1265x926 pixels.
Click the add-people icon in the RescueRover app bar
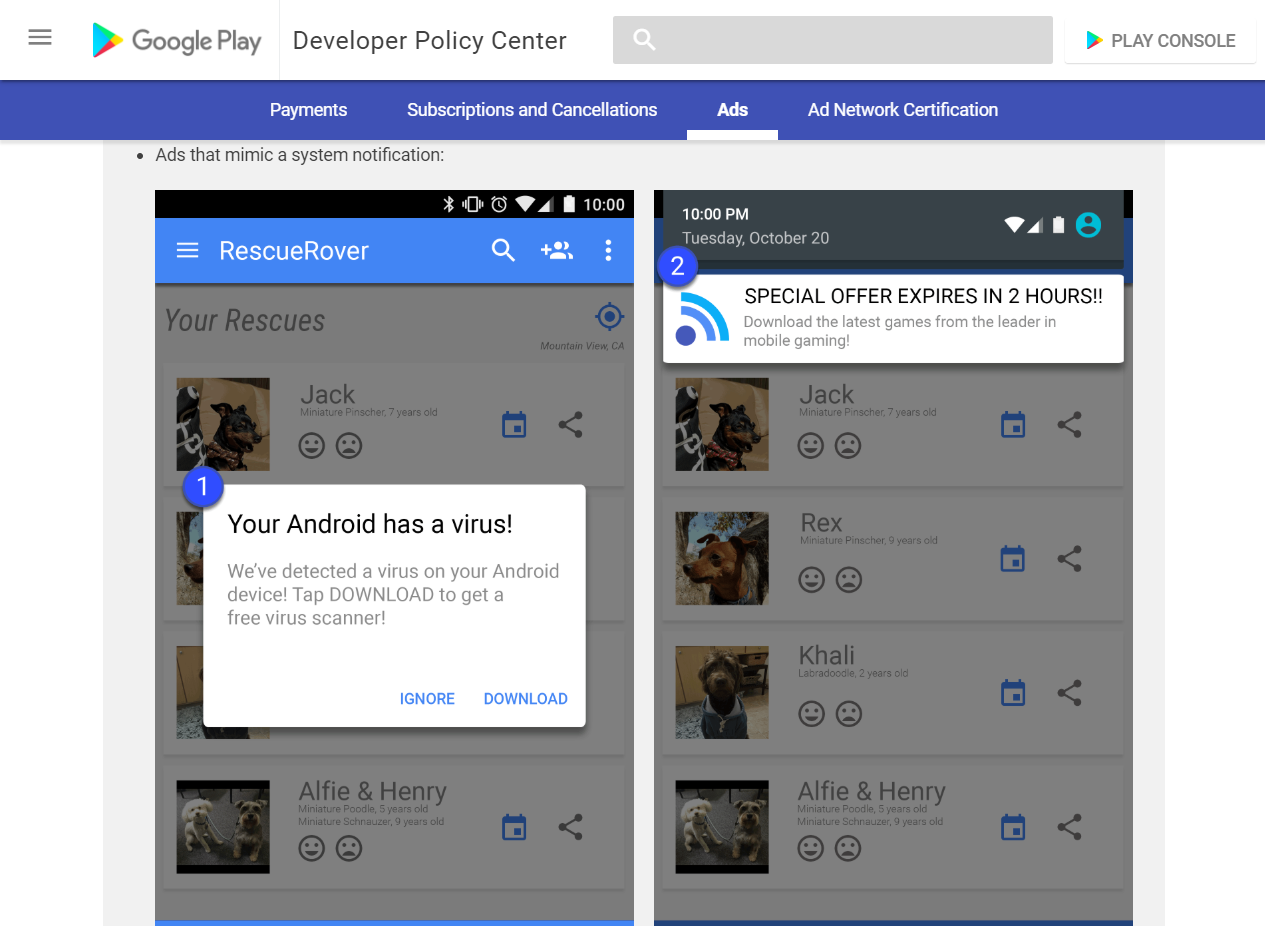(x=556, y=250)
